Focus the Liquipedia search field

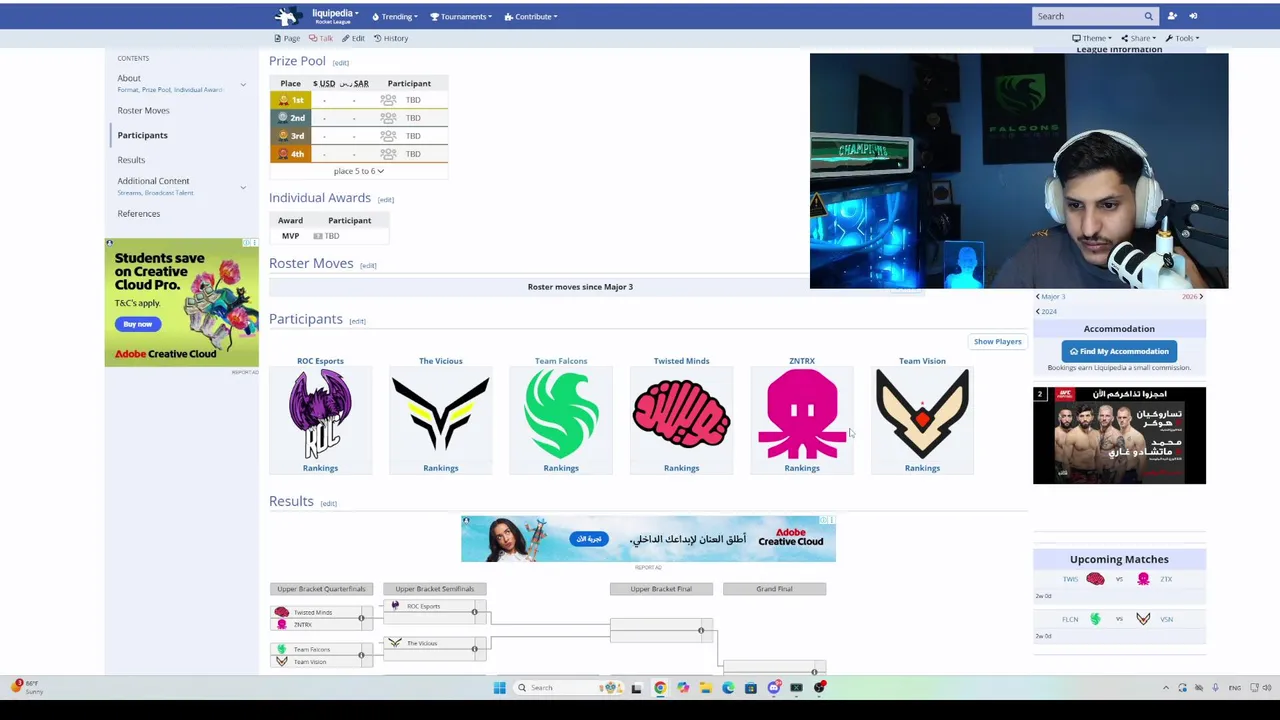pos(1087,16)
